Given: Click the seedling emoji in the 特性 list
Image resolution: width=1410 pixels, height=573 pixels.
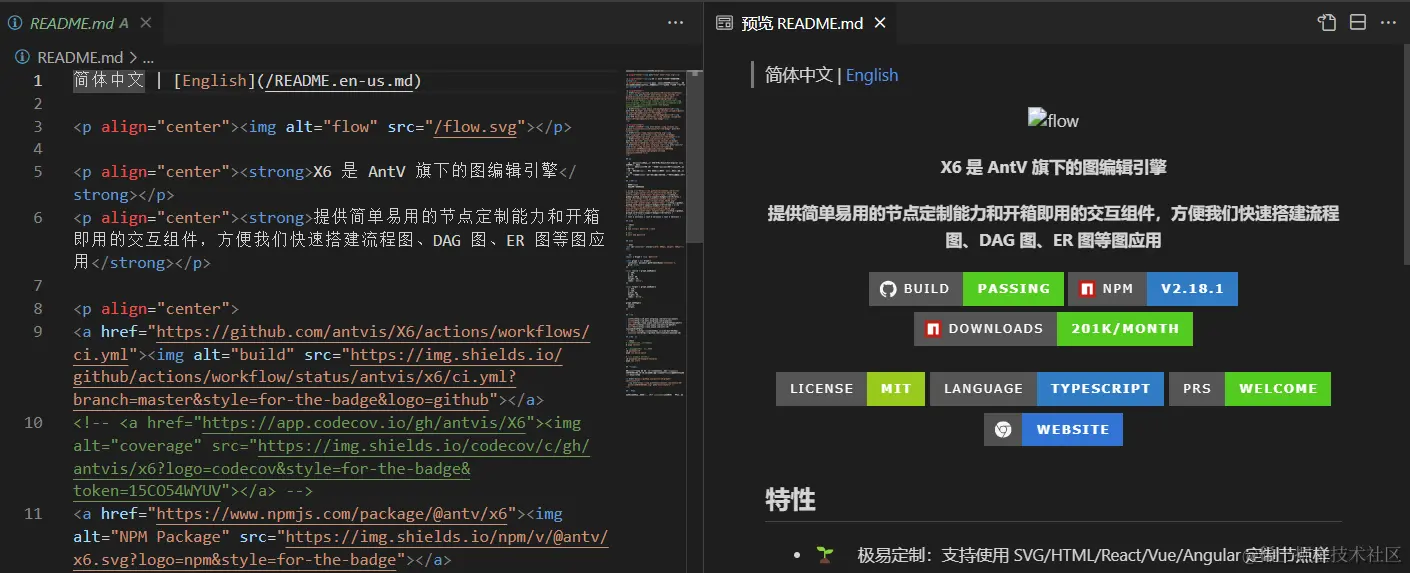Looking at the screenshot, I should [825, 554].
